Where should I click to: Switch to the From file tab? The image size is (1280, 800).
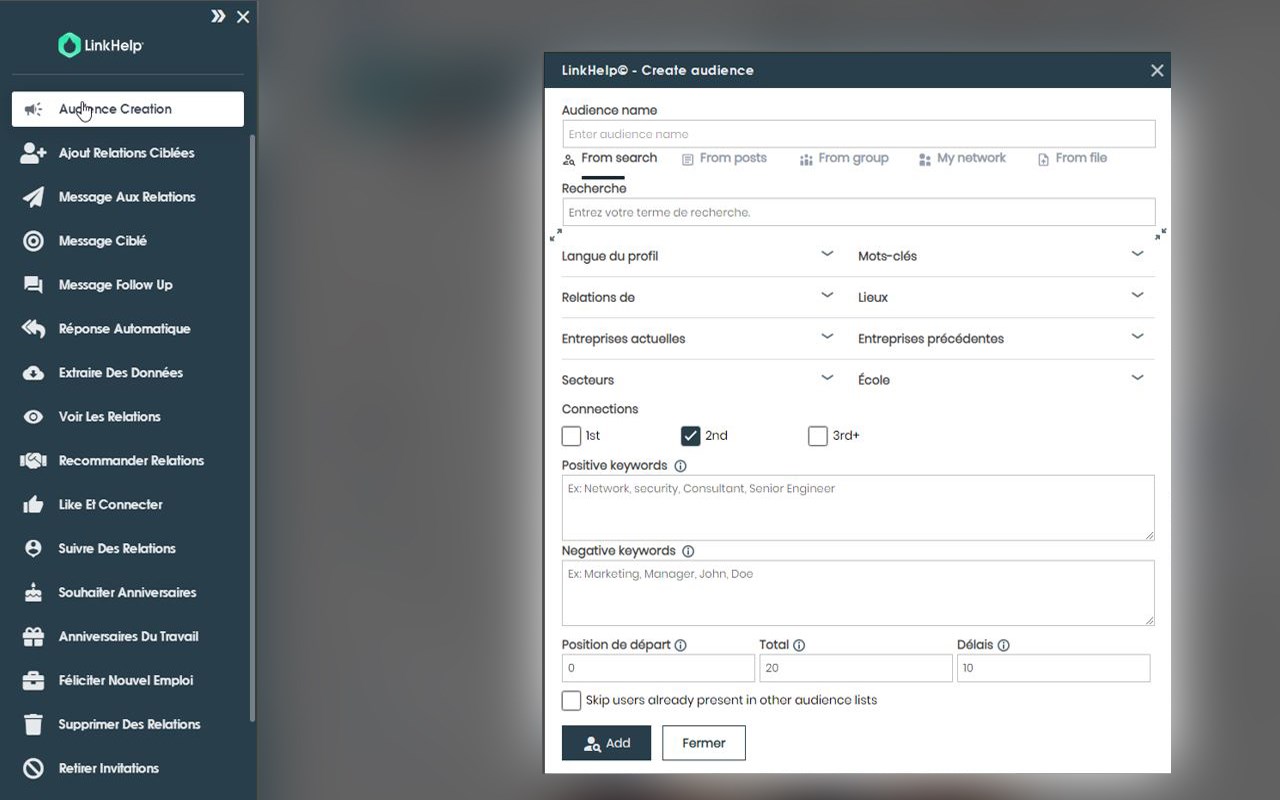(1072, 158)
